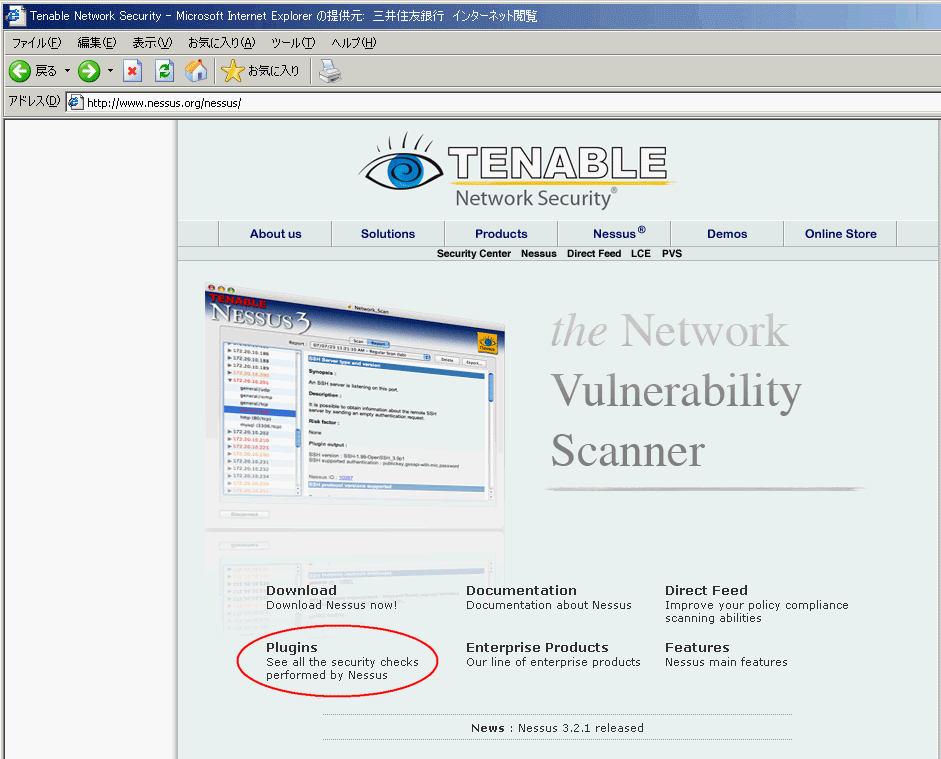Open the Demos navigation tab
Viewport: 941px width, 759px height.
click(x=727, y=234)
